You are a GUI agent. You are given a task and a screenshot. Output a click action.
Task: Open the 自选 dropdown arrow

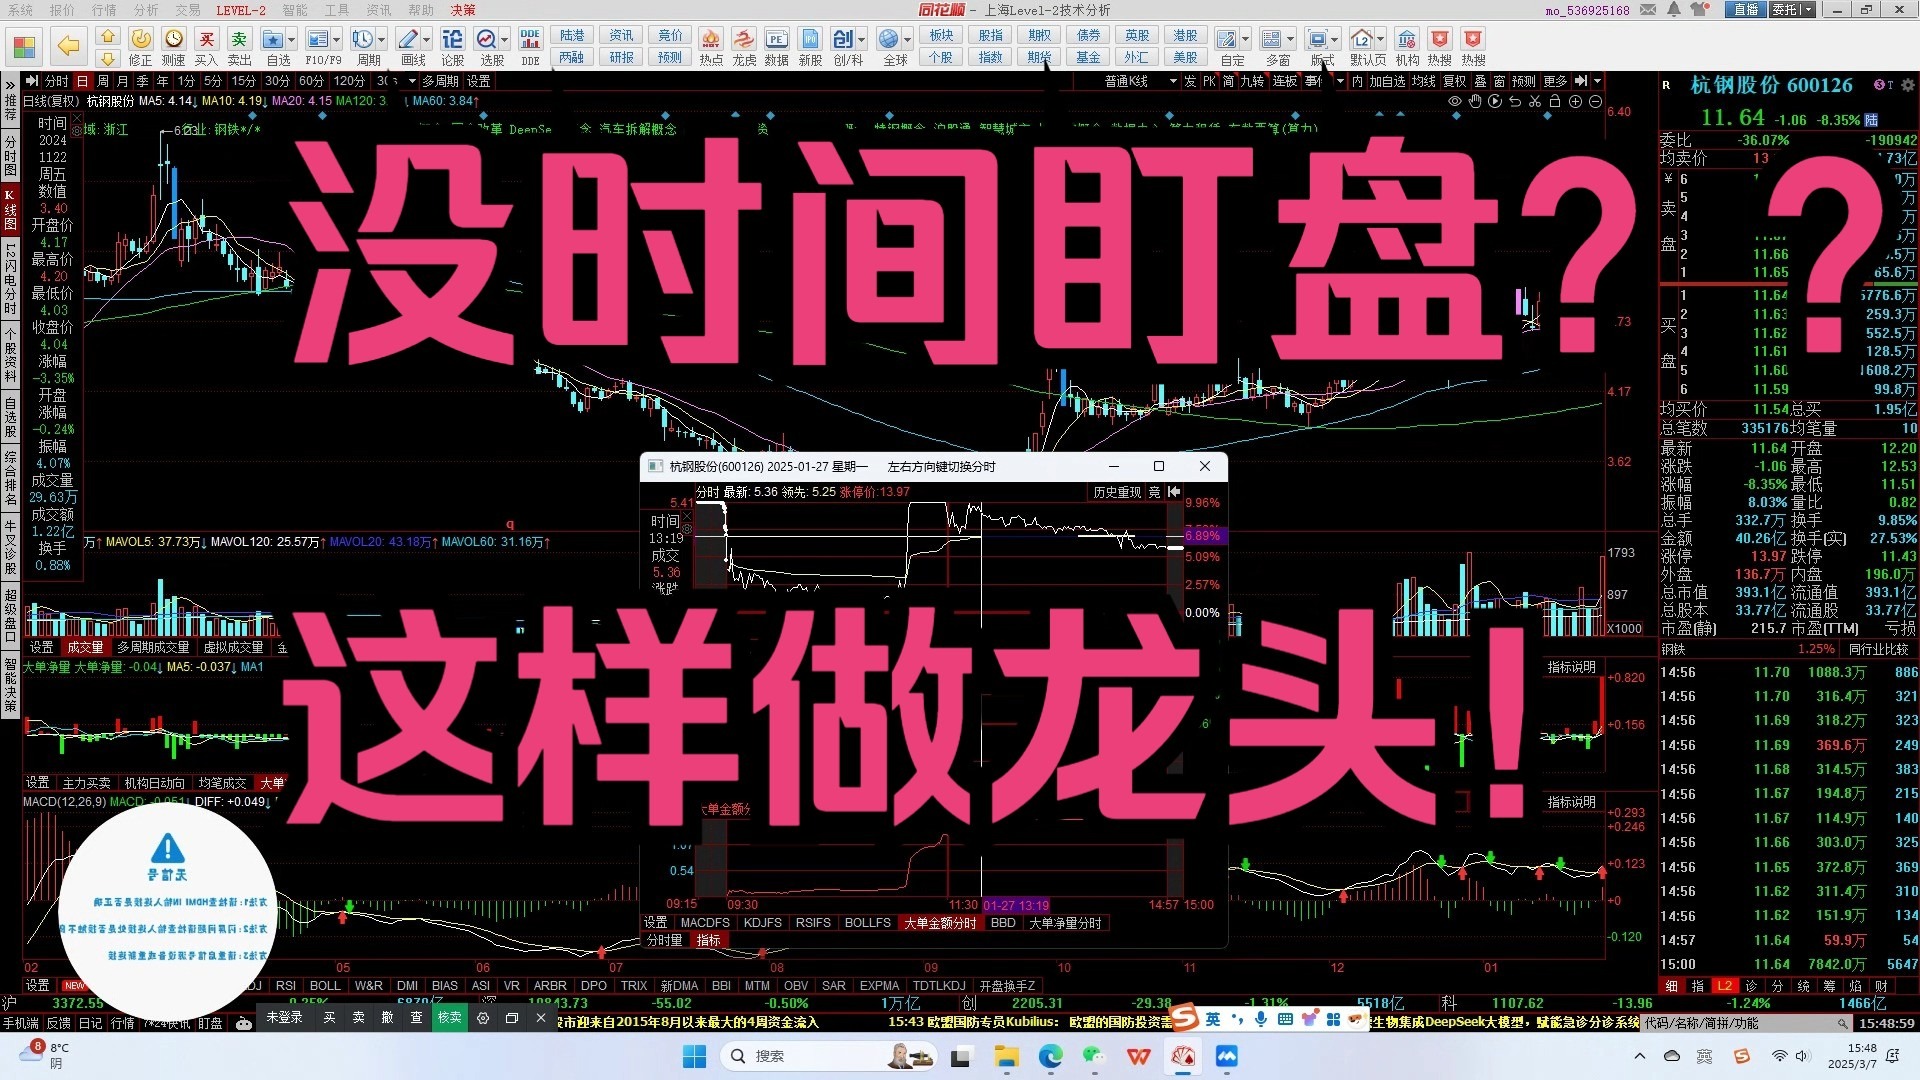[x=292, y=40]
